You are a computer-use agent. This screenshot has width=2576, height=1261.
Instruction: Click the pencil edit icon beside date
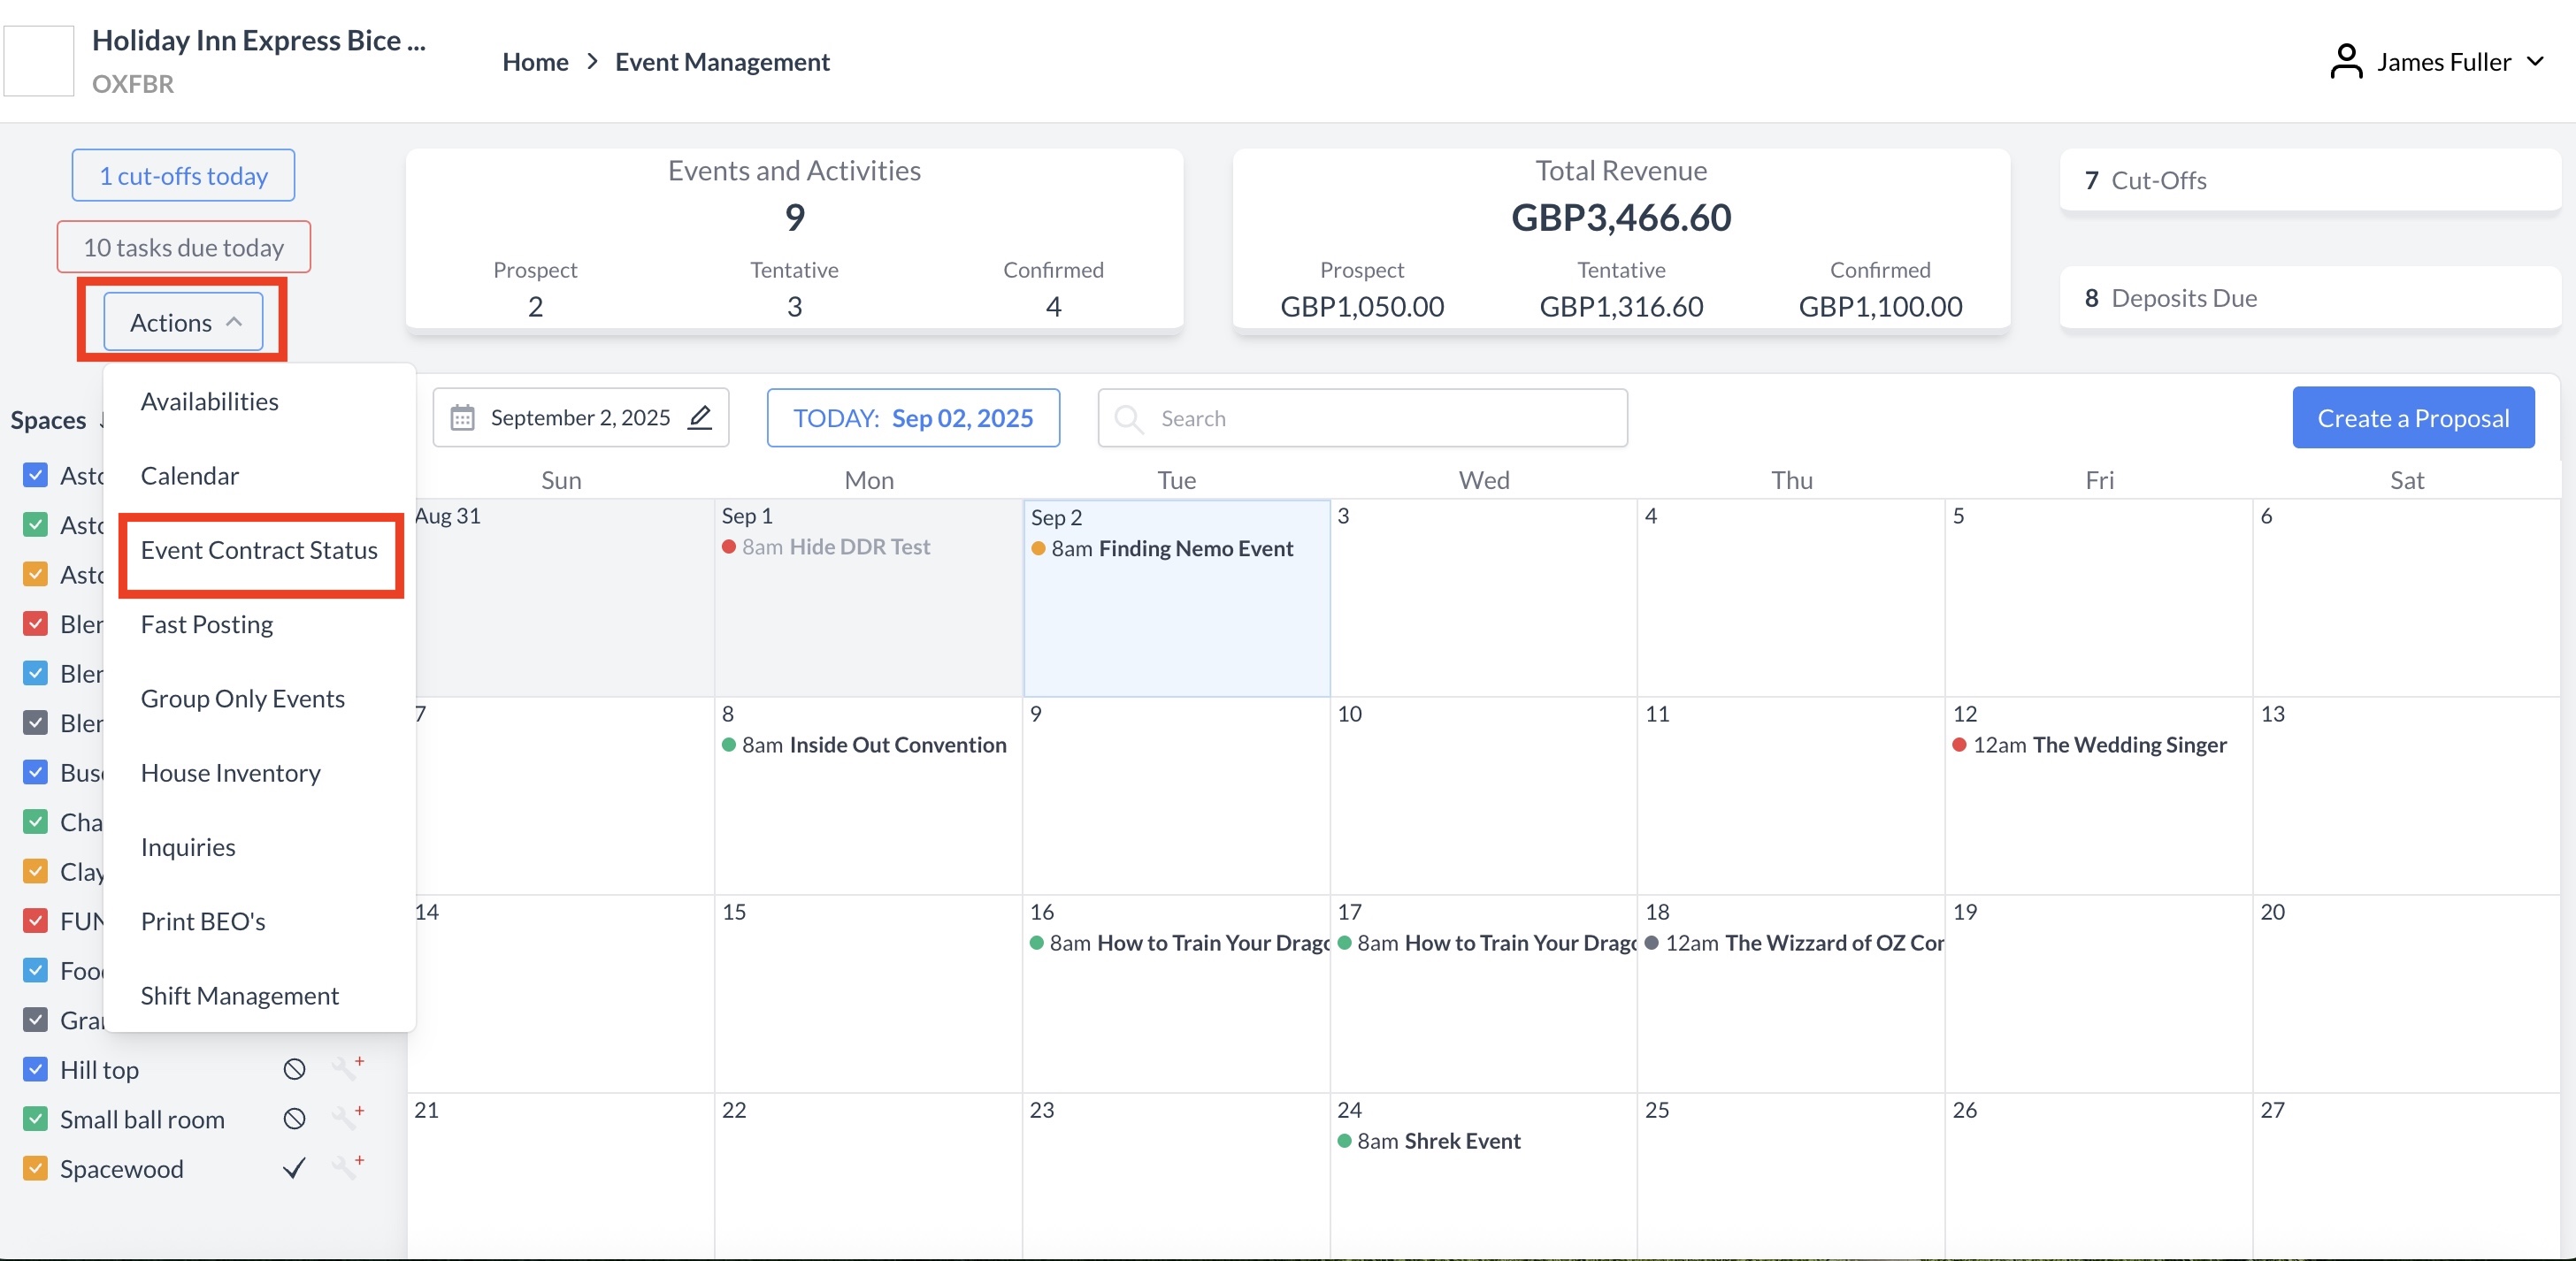pos(700,417)
